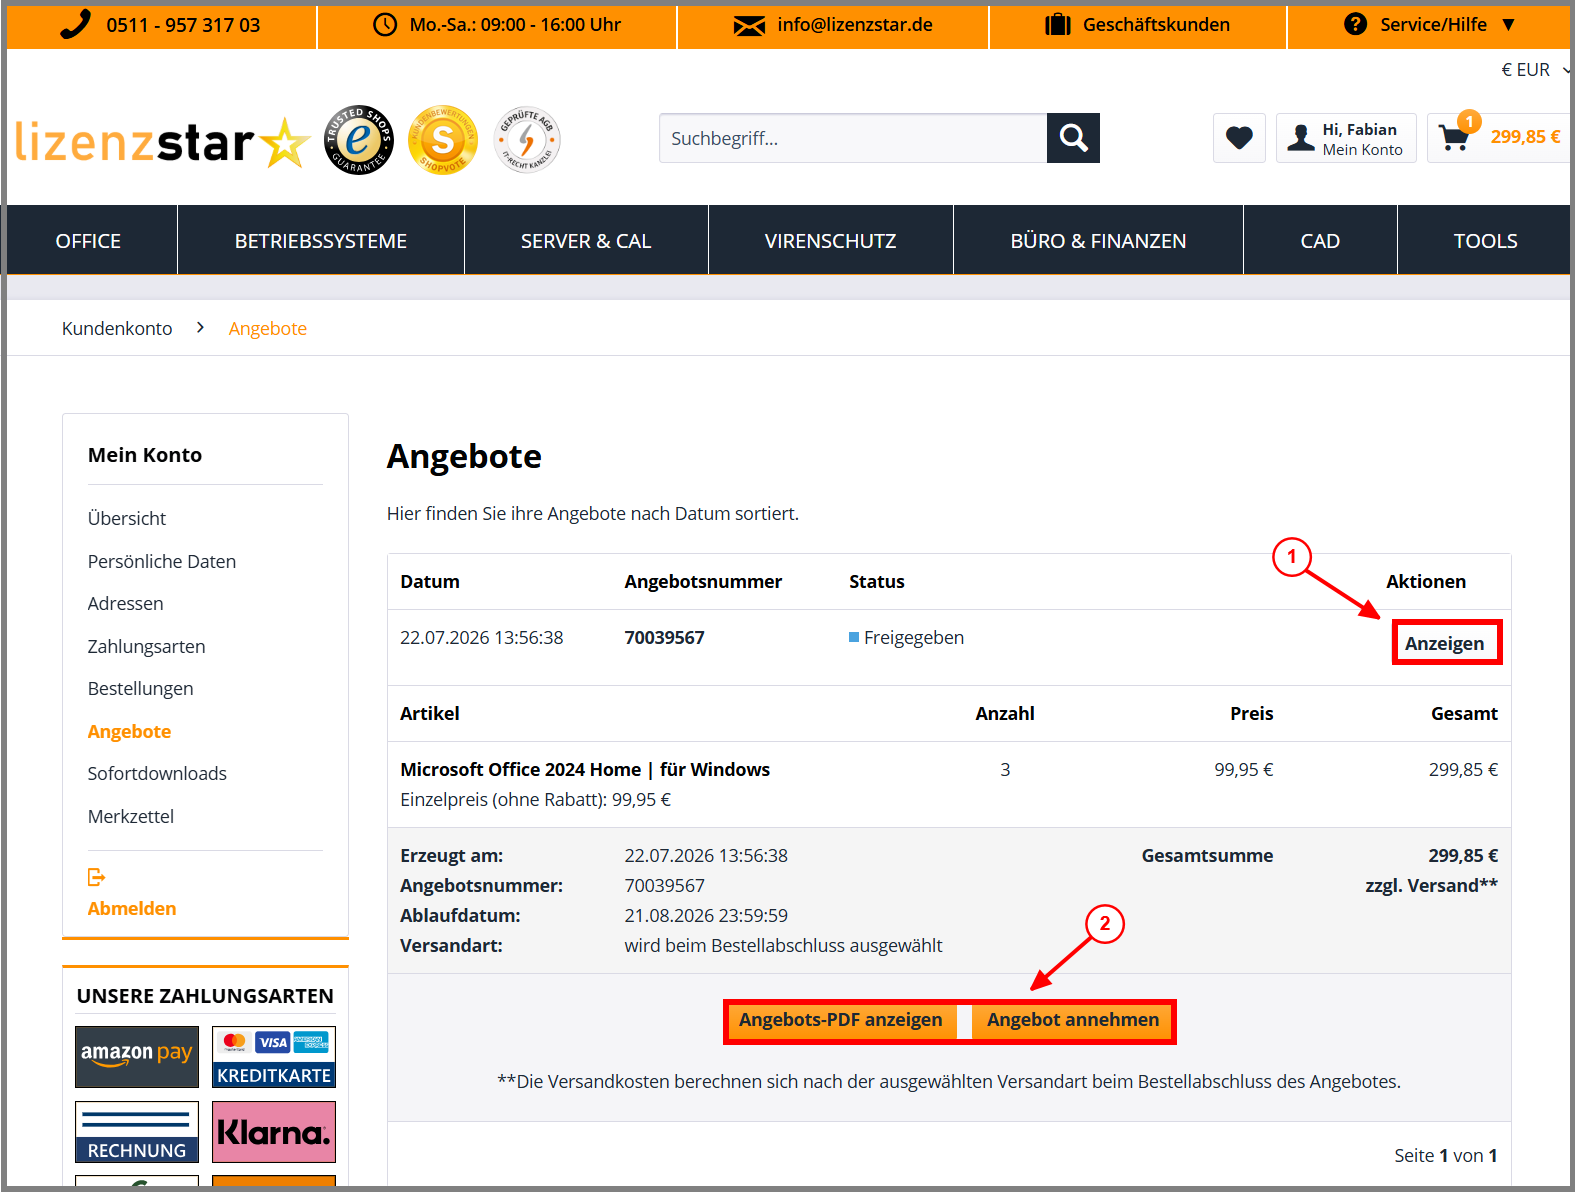This screenshot has width=1575, height=1192.
Task: Select Angebote in the sidebar
Action: point(129,732)
